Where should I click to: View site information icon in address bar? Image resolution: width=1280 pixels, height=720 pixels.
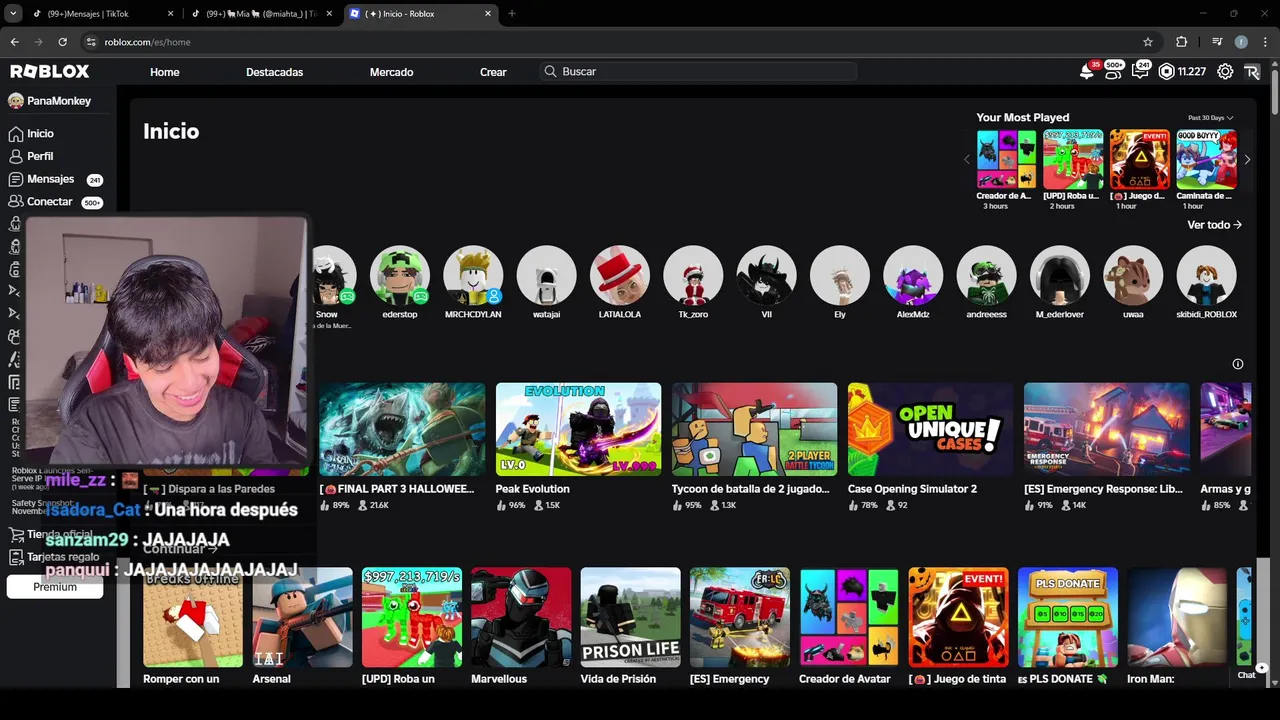tap(91, 42)
